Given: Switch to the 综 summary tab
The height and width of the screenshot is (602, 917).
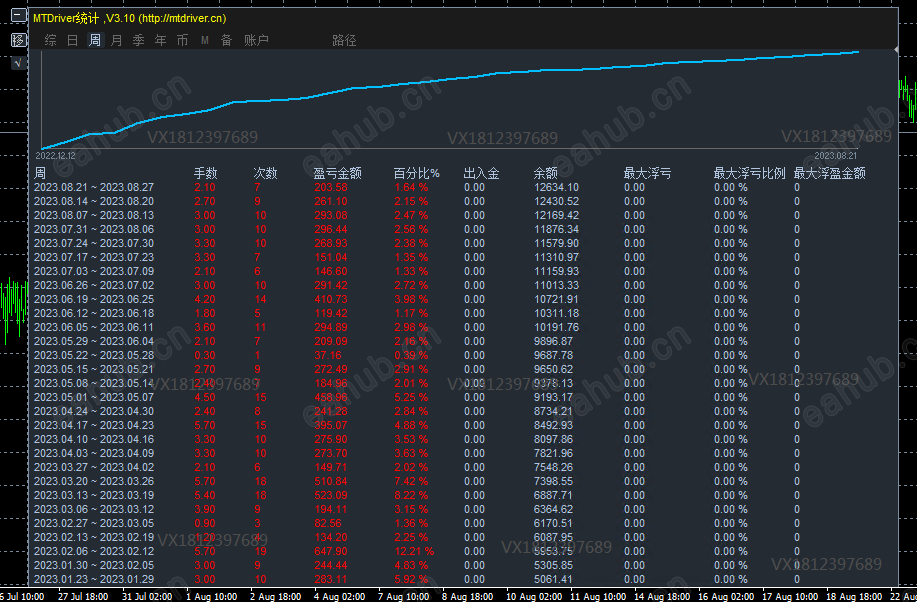Looking at the screenshot, I should [x=51, y=40].
